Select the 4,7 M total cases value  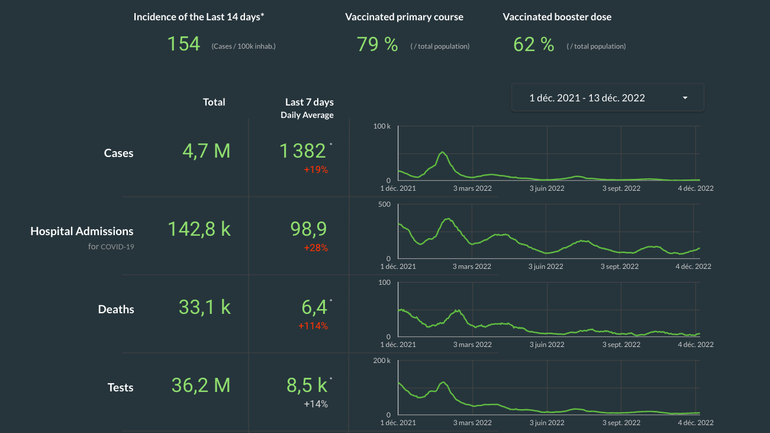coord(206,152)
